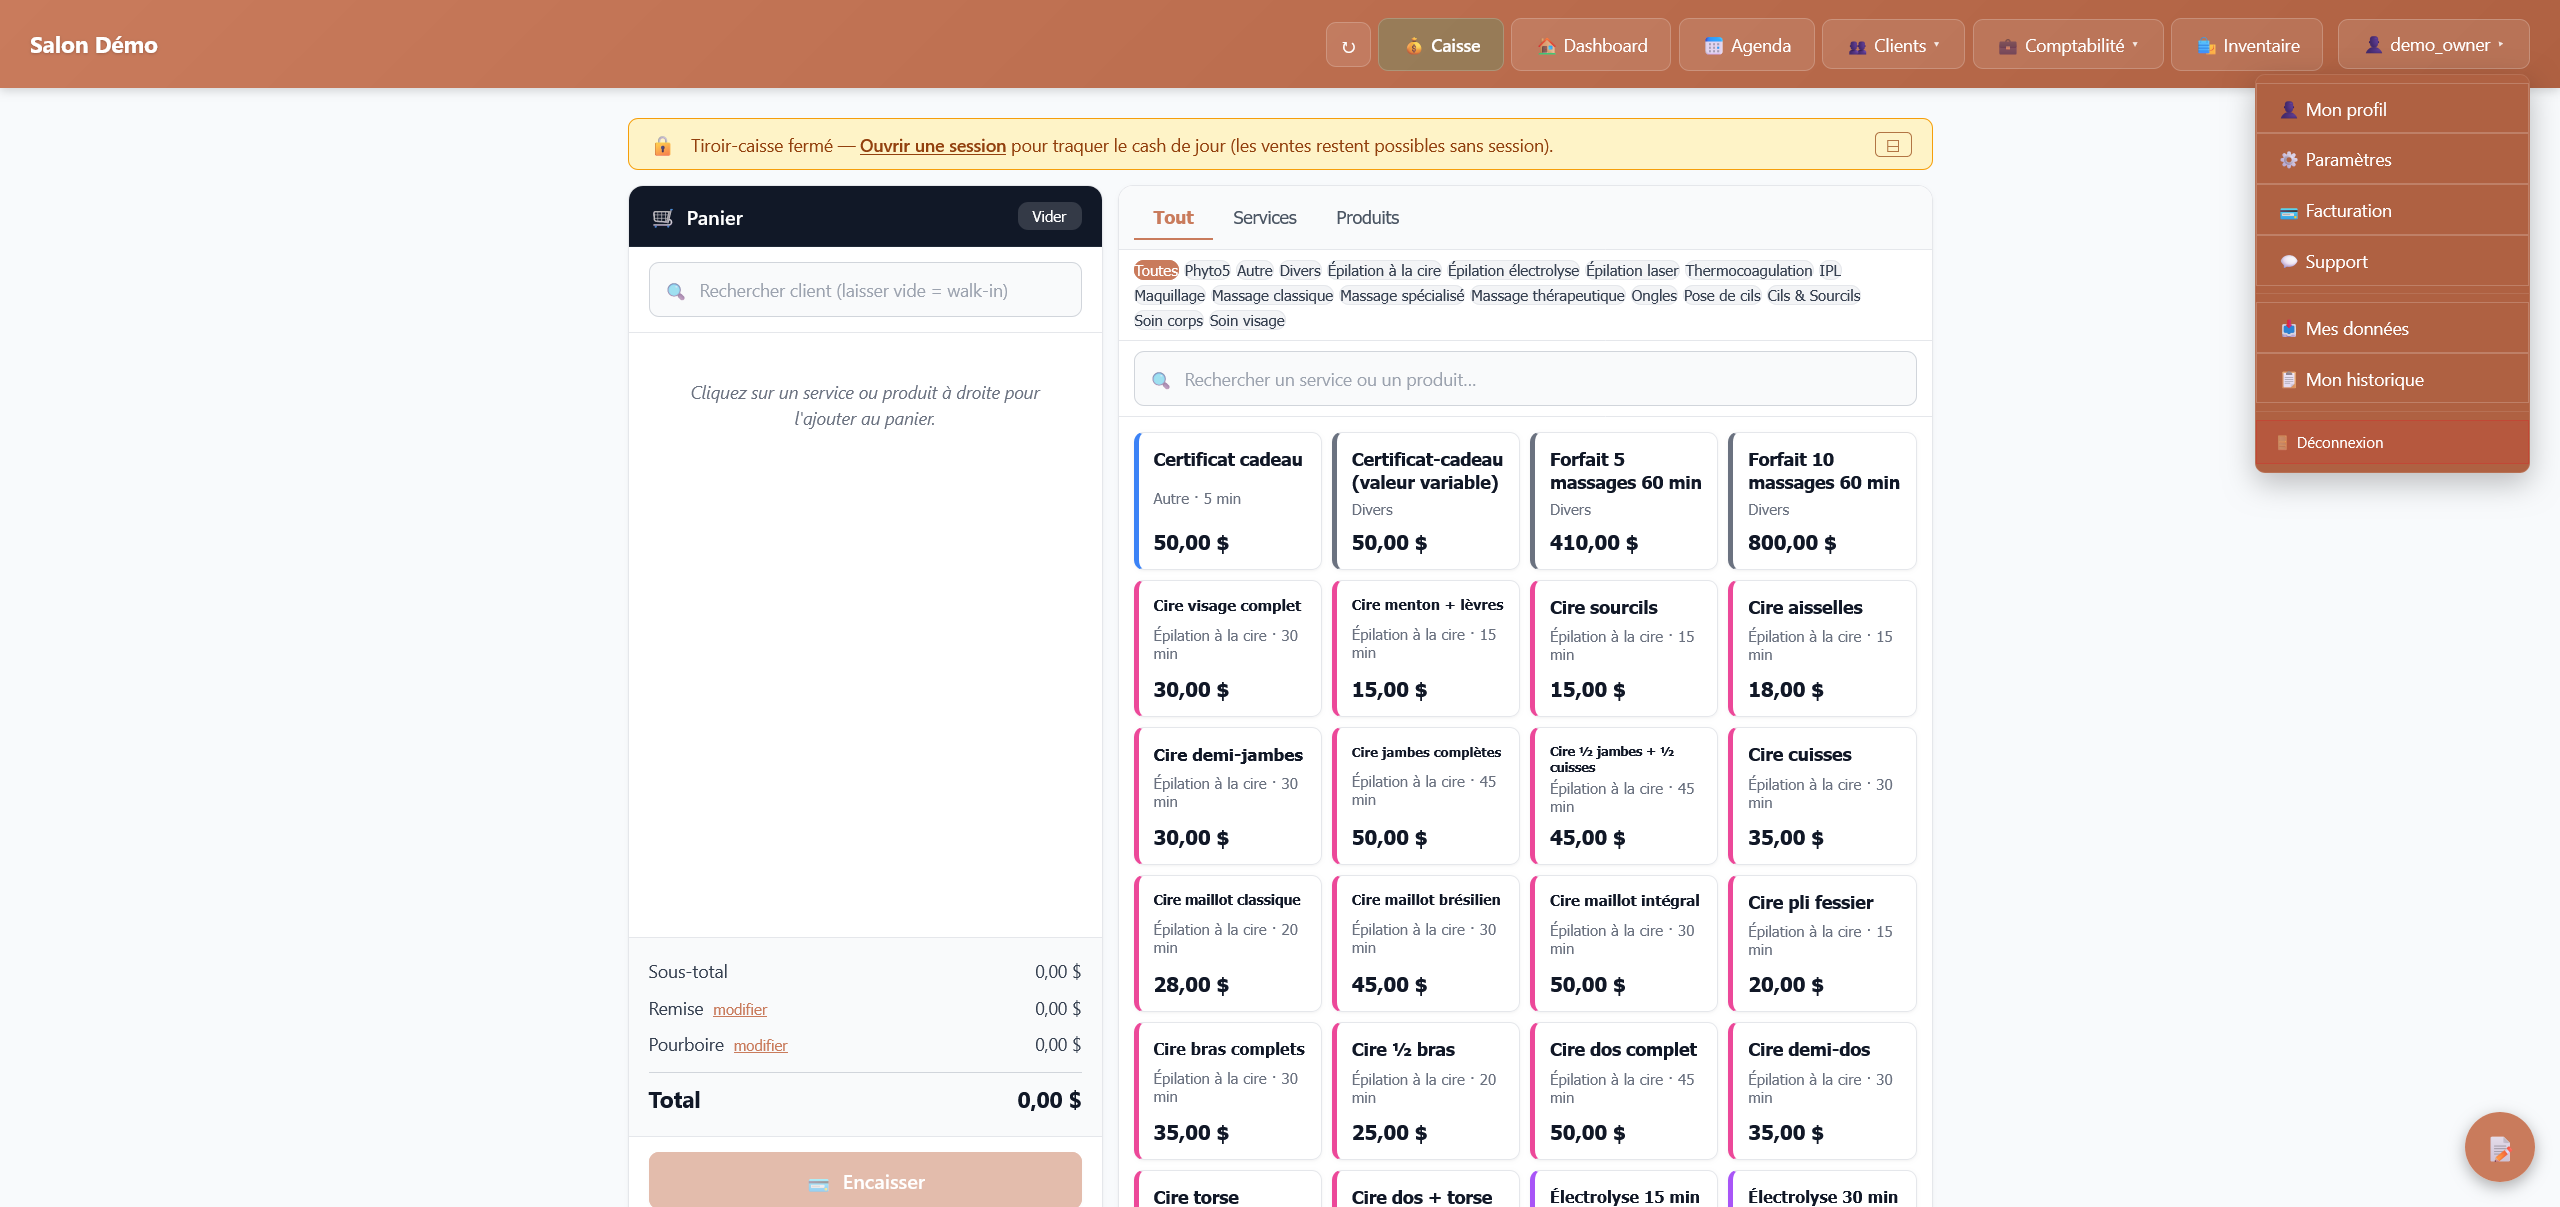The image size is (2560, 1207).
Task: Click the Salon Démo title
Action: coord(94,45)
